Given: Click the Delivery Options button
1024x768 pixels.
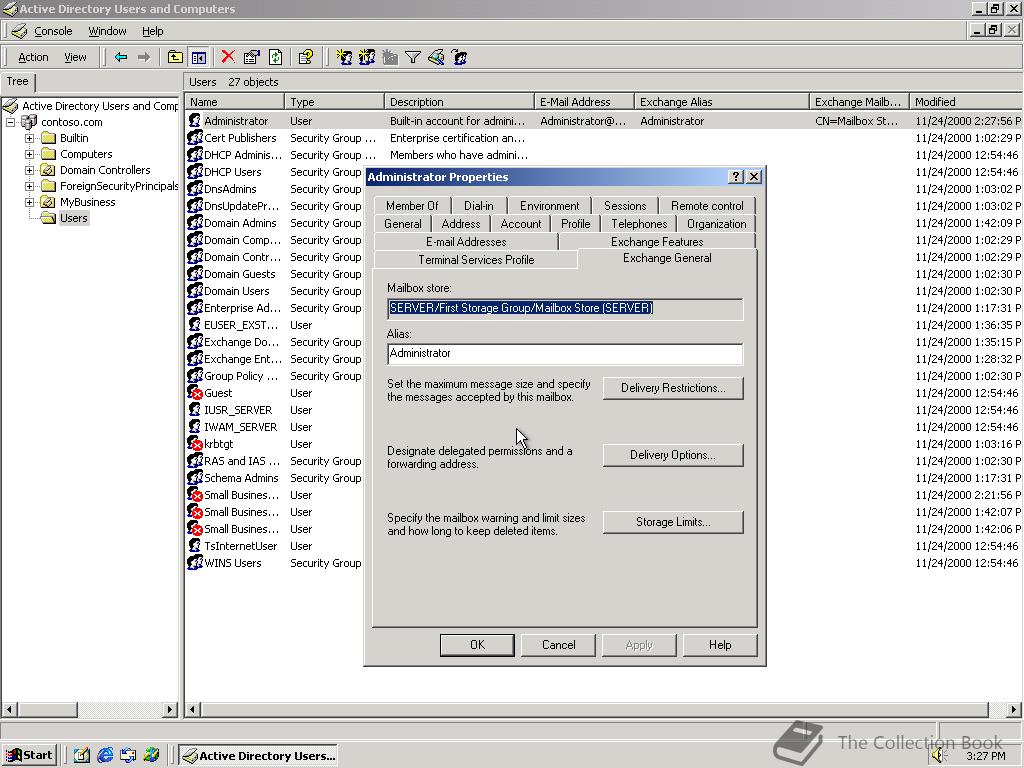Looking at the screenshot, I should tap(673, 455).
